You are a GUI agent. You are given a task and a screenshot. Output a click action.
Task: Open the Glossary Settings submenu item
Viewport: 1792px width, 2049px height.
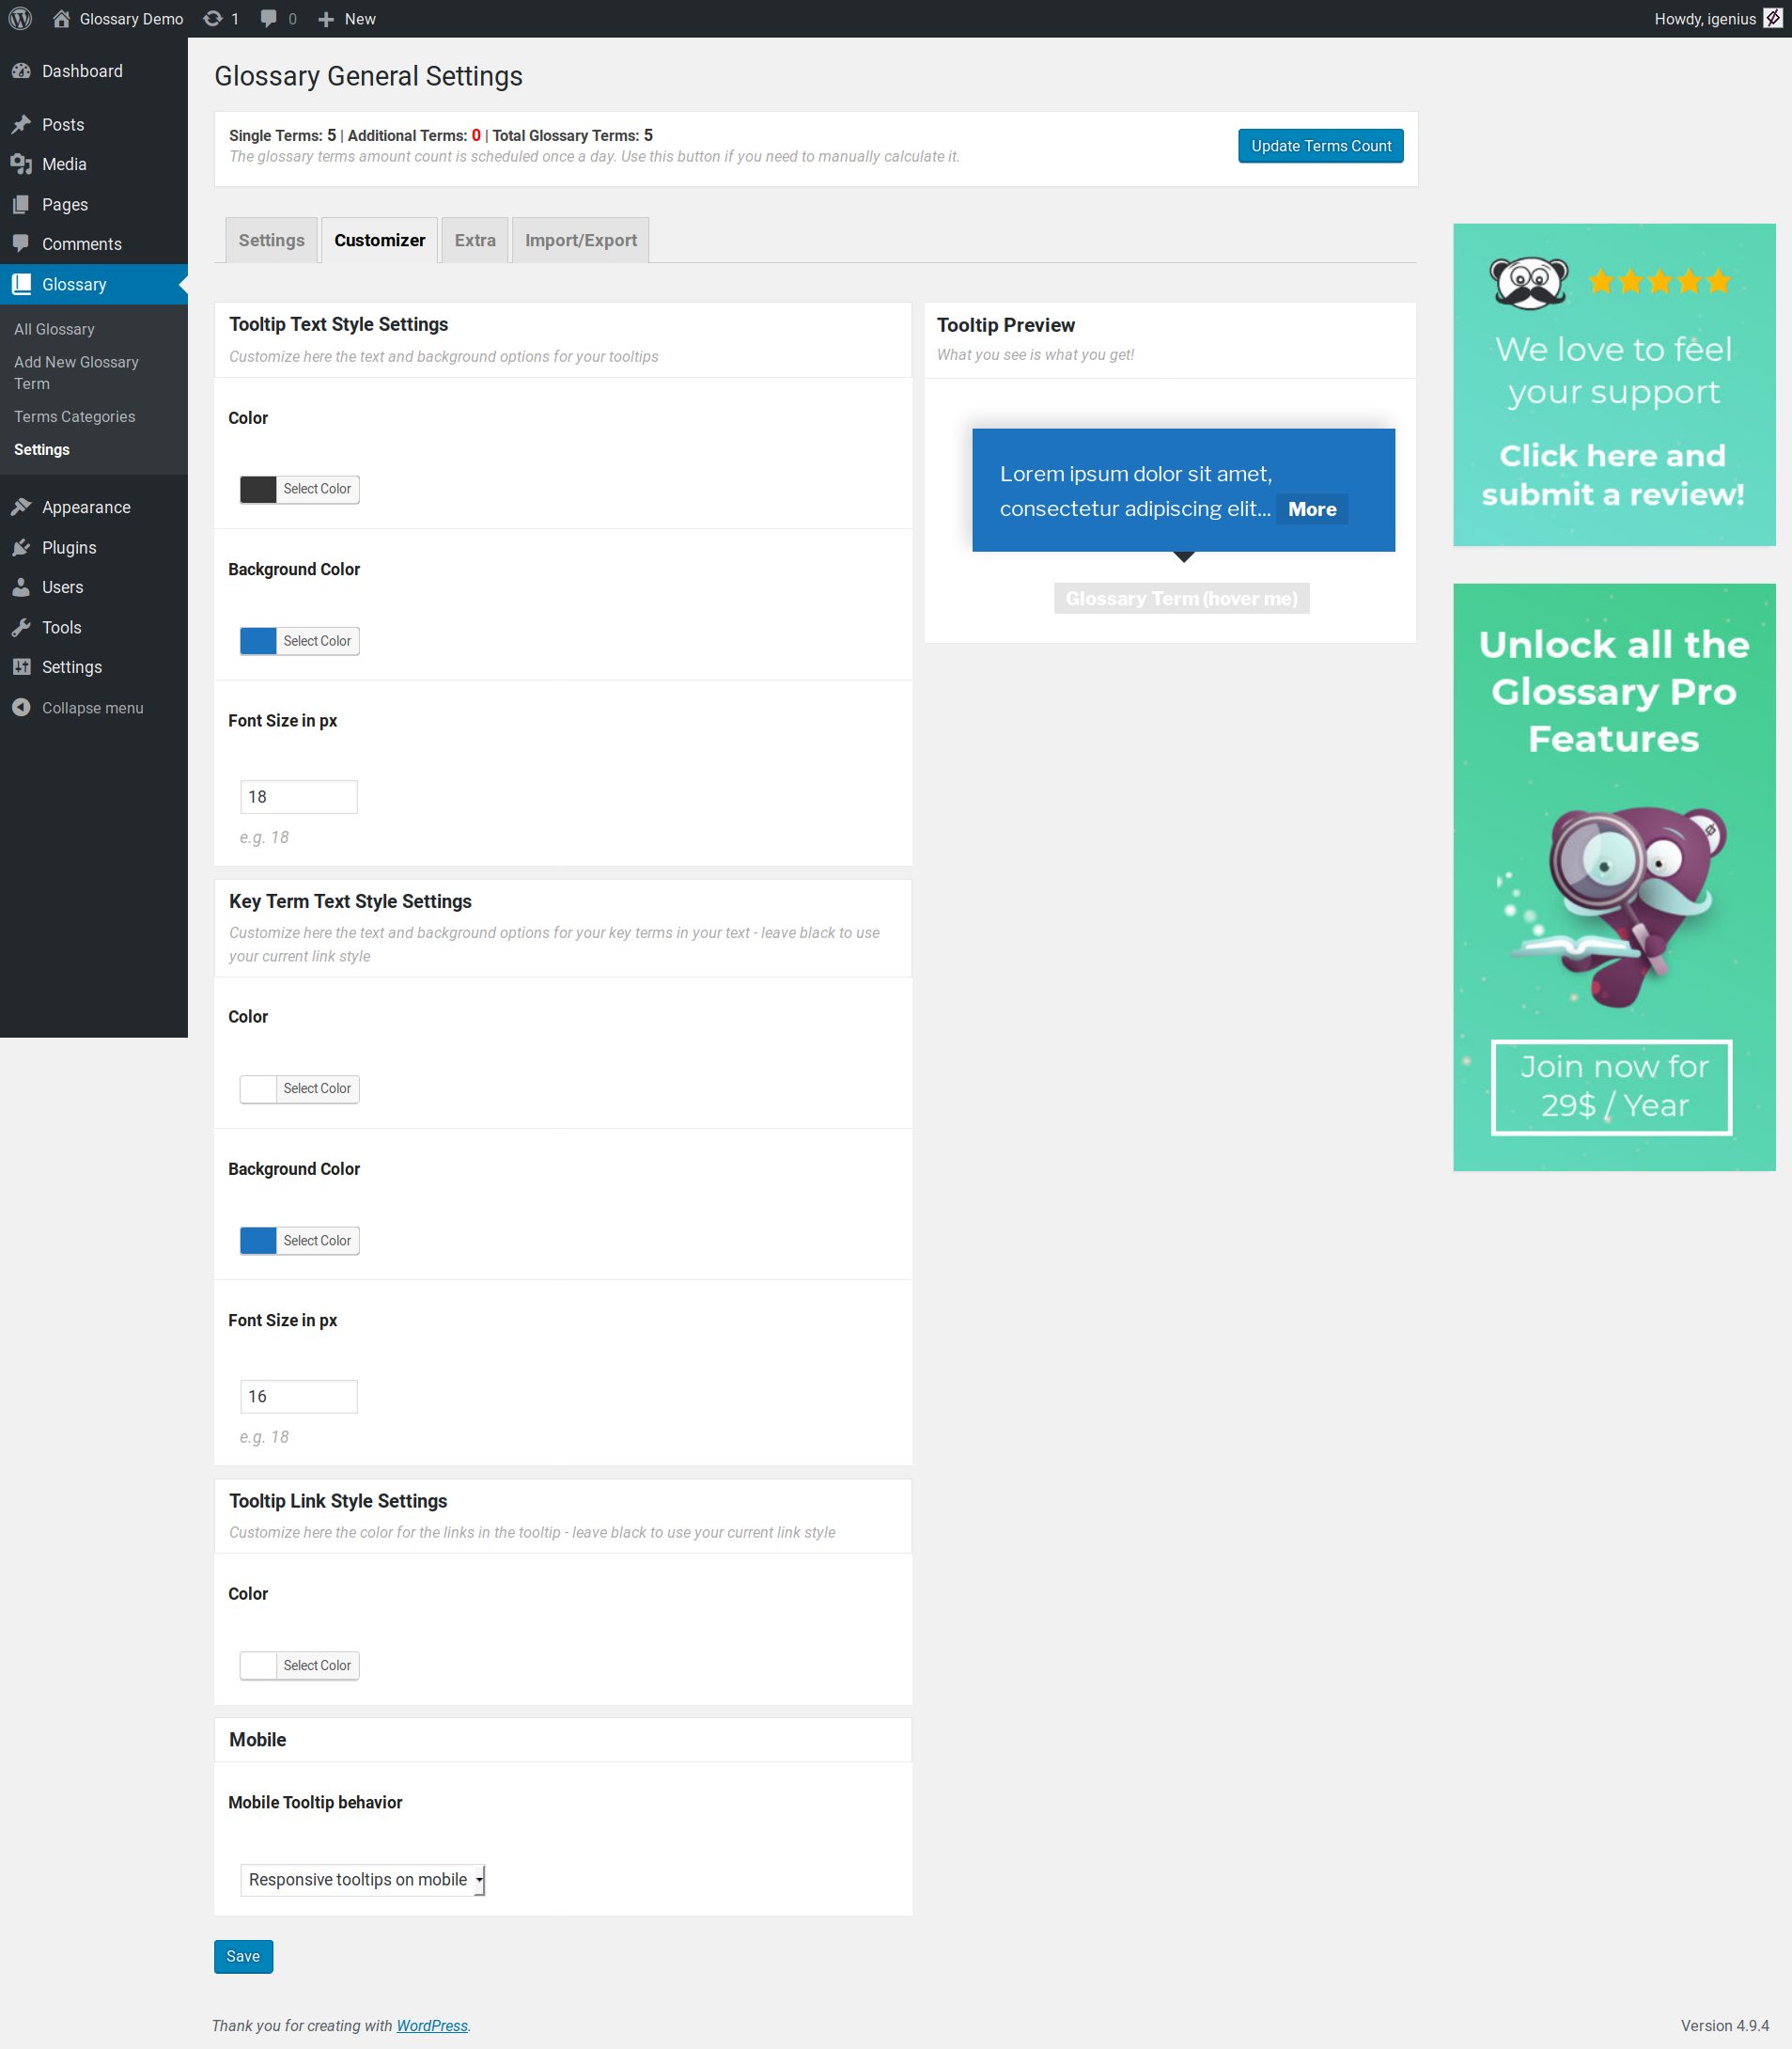point(42,449)
